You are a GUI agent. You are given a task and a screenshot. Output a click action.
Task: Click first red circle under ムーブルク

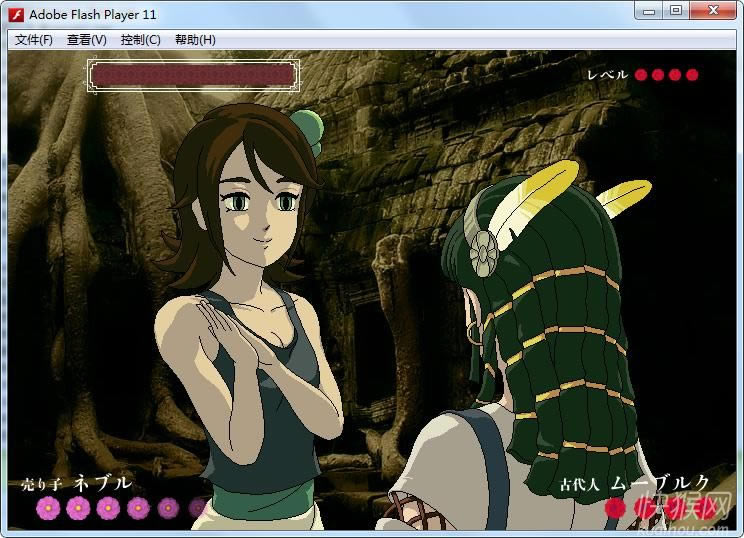pyautogui.click(x=615, y=508)
